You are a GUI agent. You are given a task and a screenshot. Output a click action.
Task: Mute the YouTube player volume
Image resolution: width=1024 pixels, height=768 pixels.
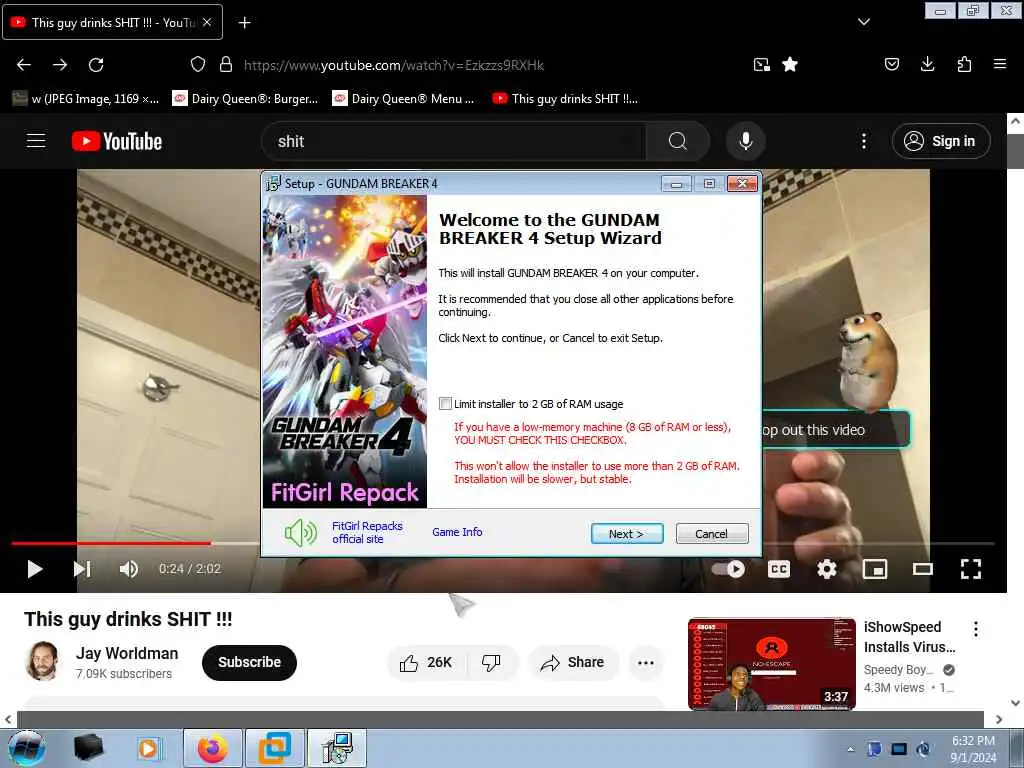pos(129,569)
